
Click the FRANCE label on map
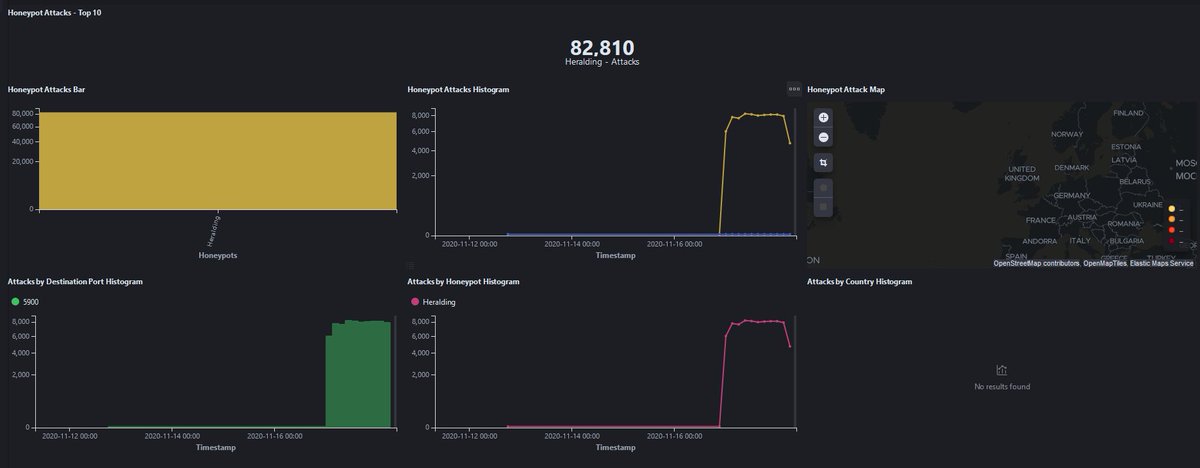(1041, 220)
